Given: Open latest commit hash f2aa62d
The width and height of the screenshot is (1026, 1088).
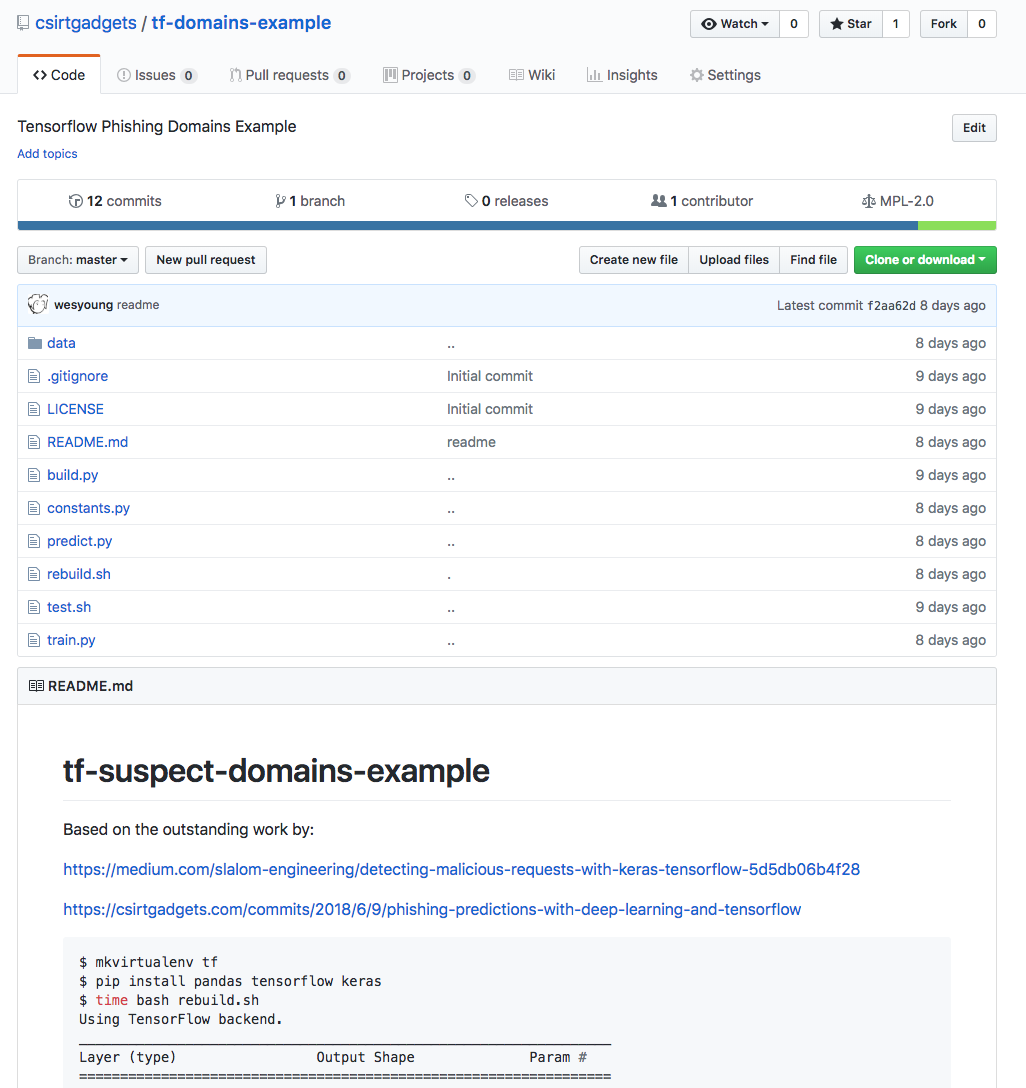Looking at the screenshot, I should (891, 305).
